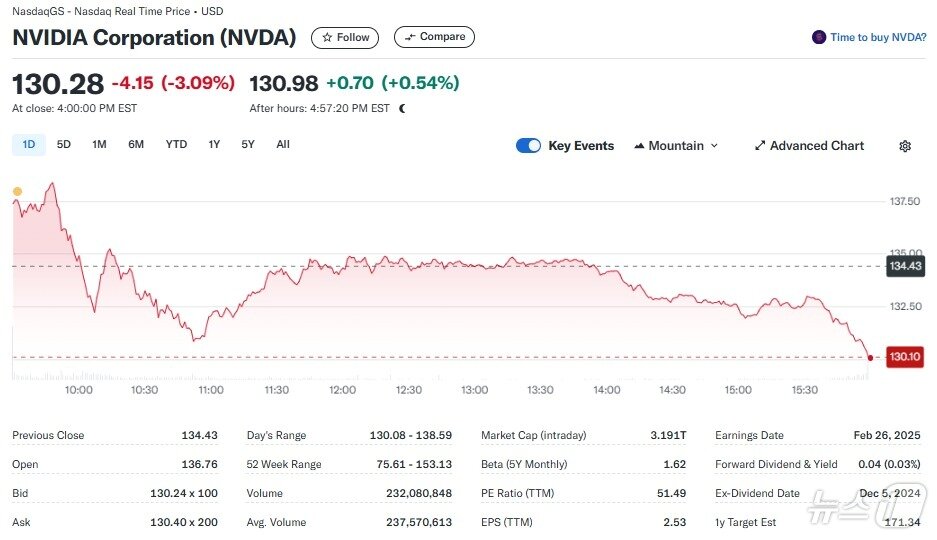Click the Mountain chart type icon
The image size is (937, 540).
639,146
